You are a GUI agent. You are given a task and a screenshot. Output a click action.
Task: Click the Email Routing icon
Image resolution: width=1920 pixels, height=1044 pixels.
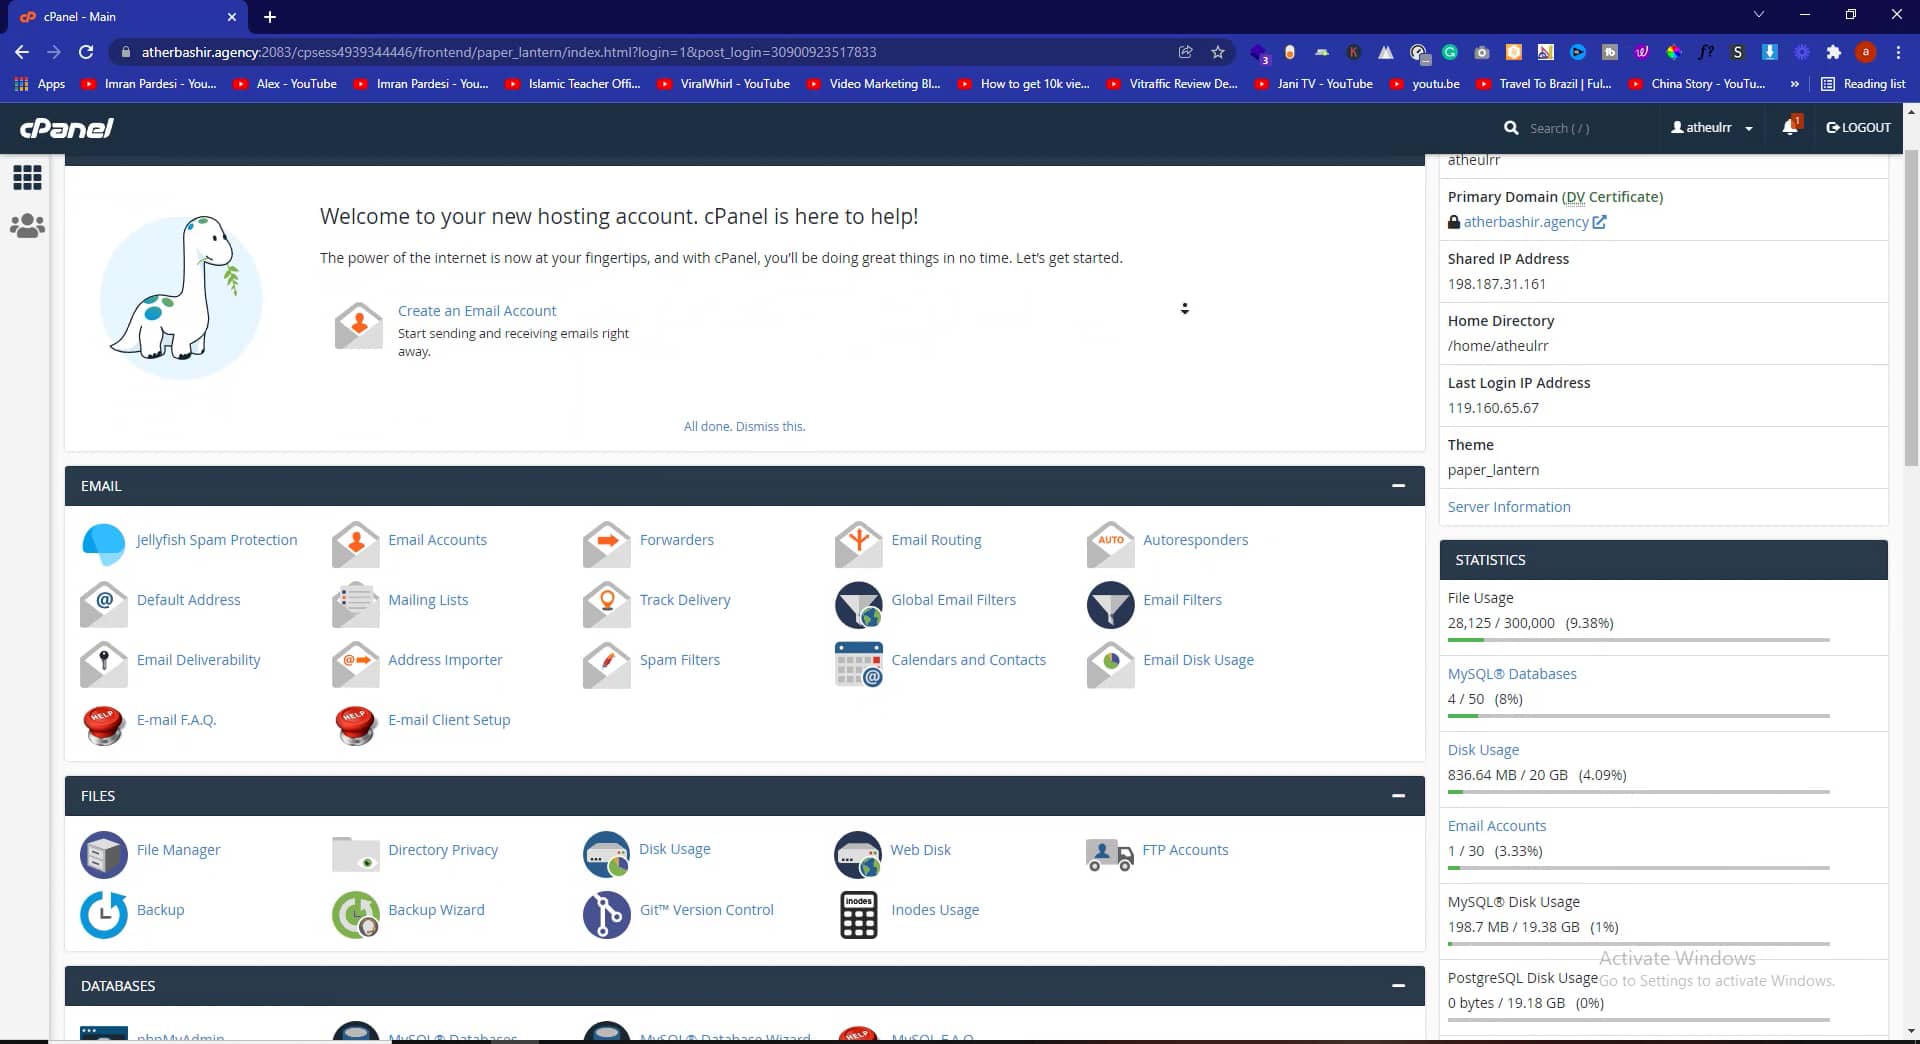(x=859, y=544)
